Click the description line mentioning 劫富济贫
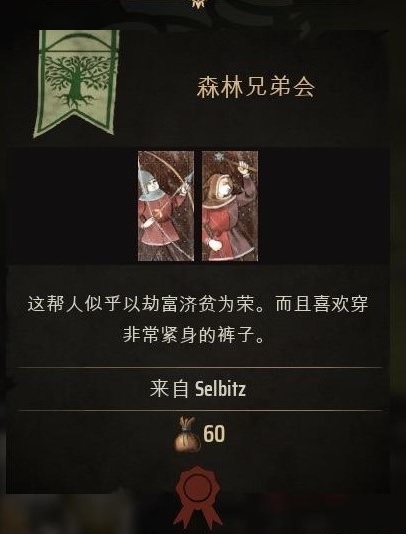This screenshot has height=534, width=406. tap(198, 304)
